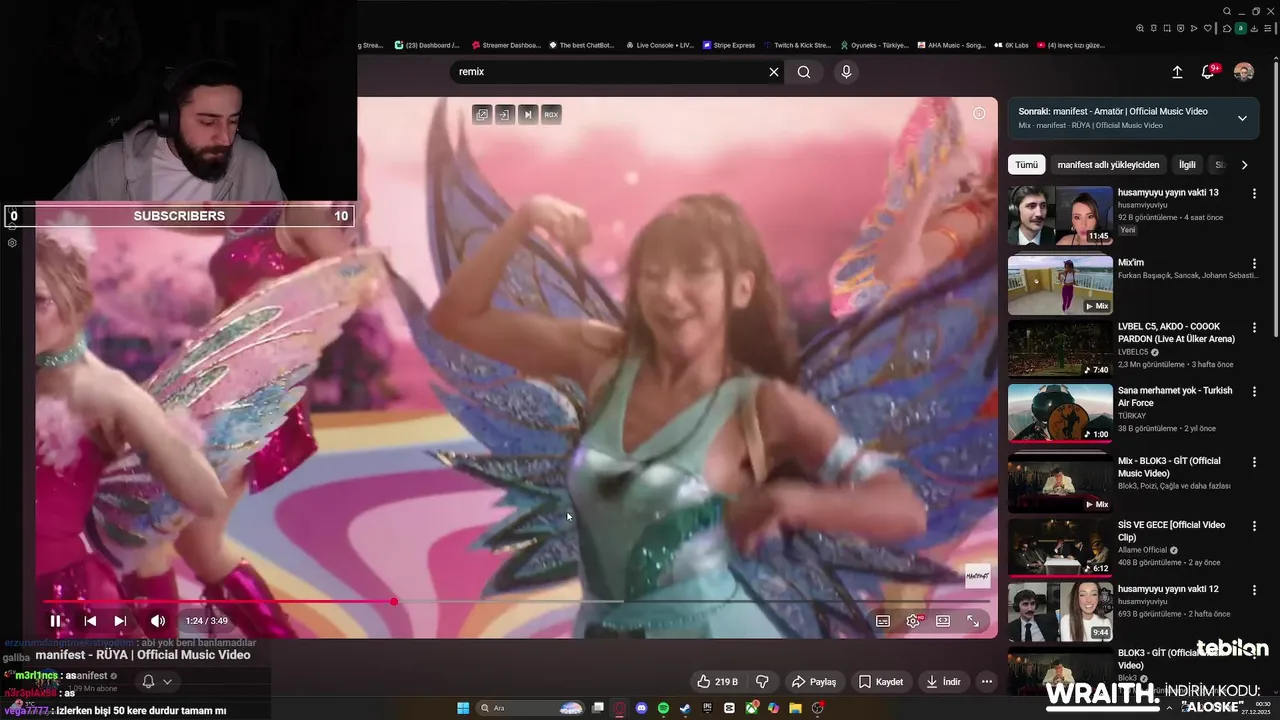Open LVBEL C5 COOOK PARDON video
The height and width of the screenshot is (720, 1280).
point(1060,349)
